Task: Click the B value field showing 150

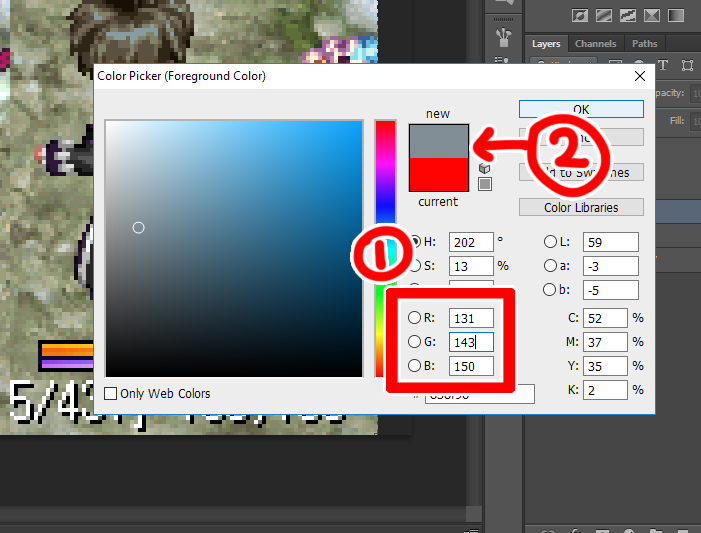Action: point(471,366)
